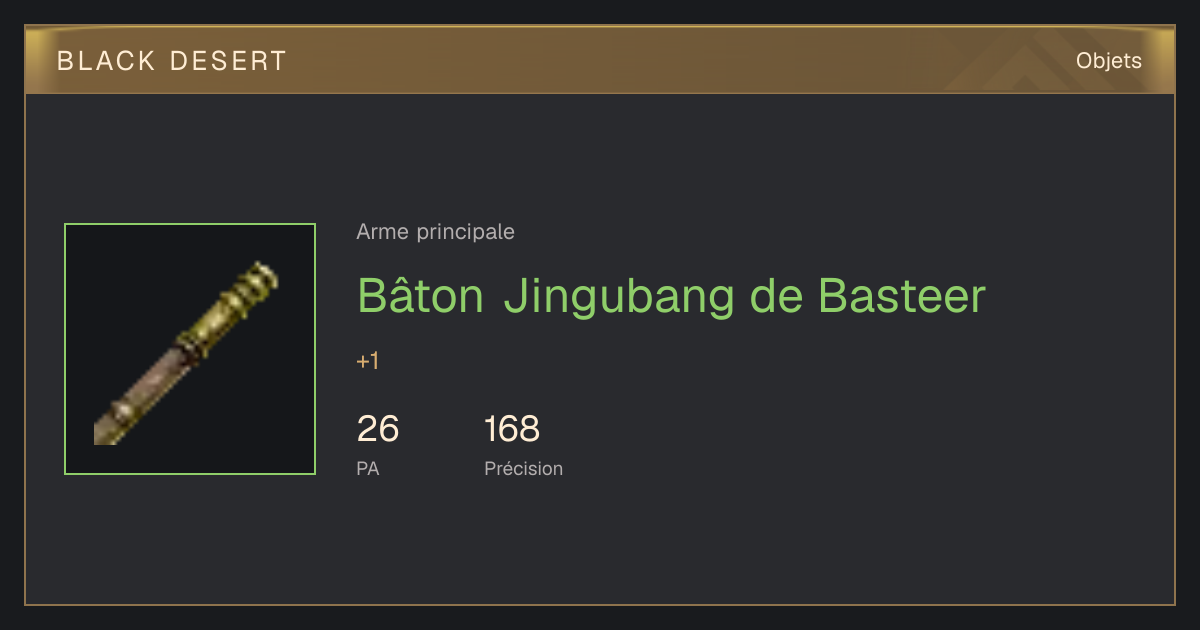Select the +1 enhancement level text

click(x=368, y=361)
